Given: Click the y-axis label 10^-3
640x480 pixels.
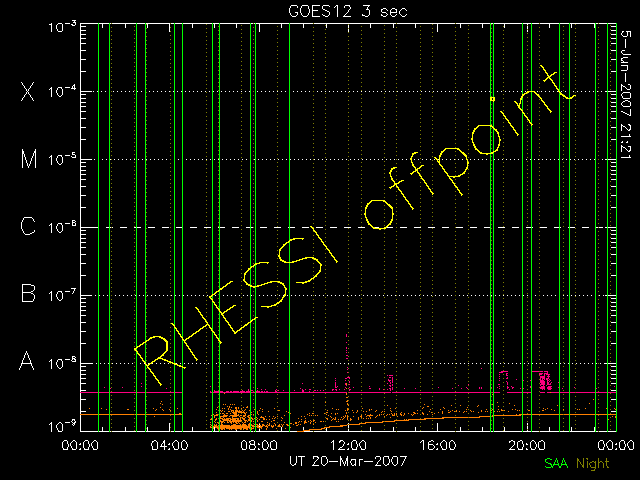Looking at the screenshot, I should click(62, 27).
